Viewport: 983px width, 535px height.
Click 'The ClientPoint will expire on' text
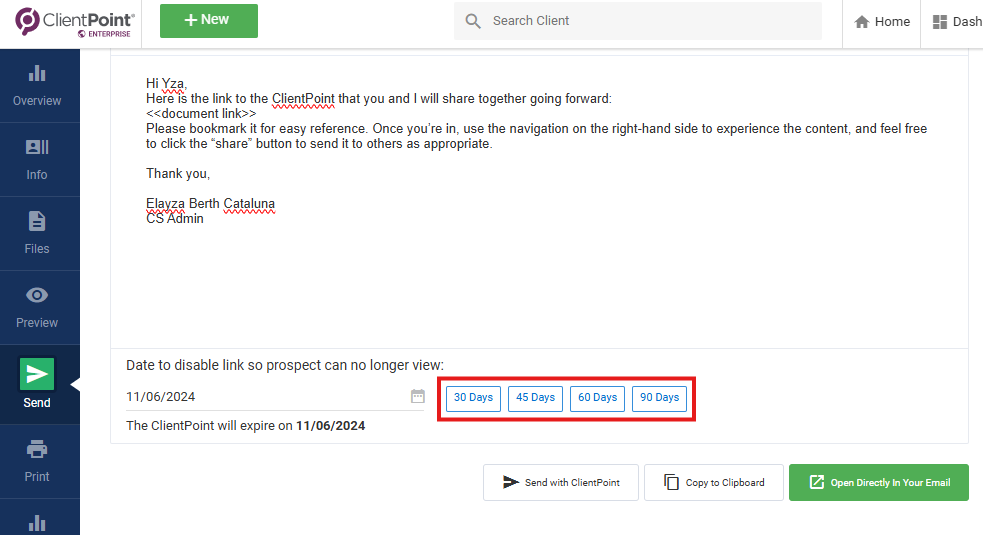coord(209,426)
